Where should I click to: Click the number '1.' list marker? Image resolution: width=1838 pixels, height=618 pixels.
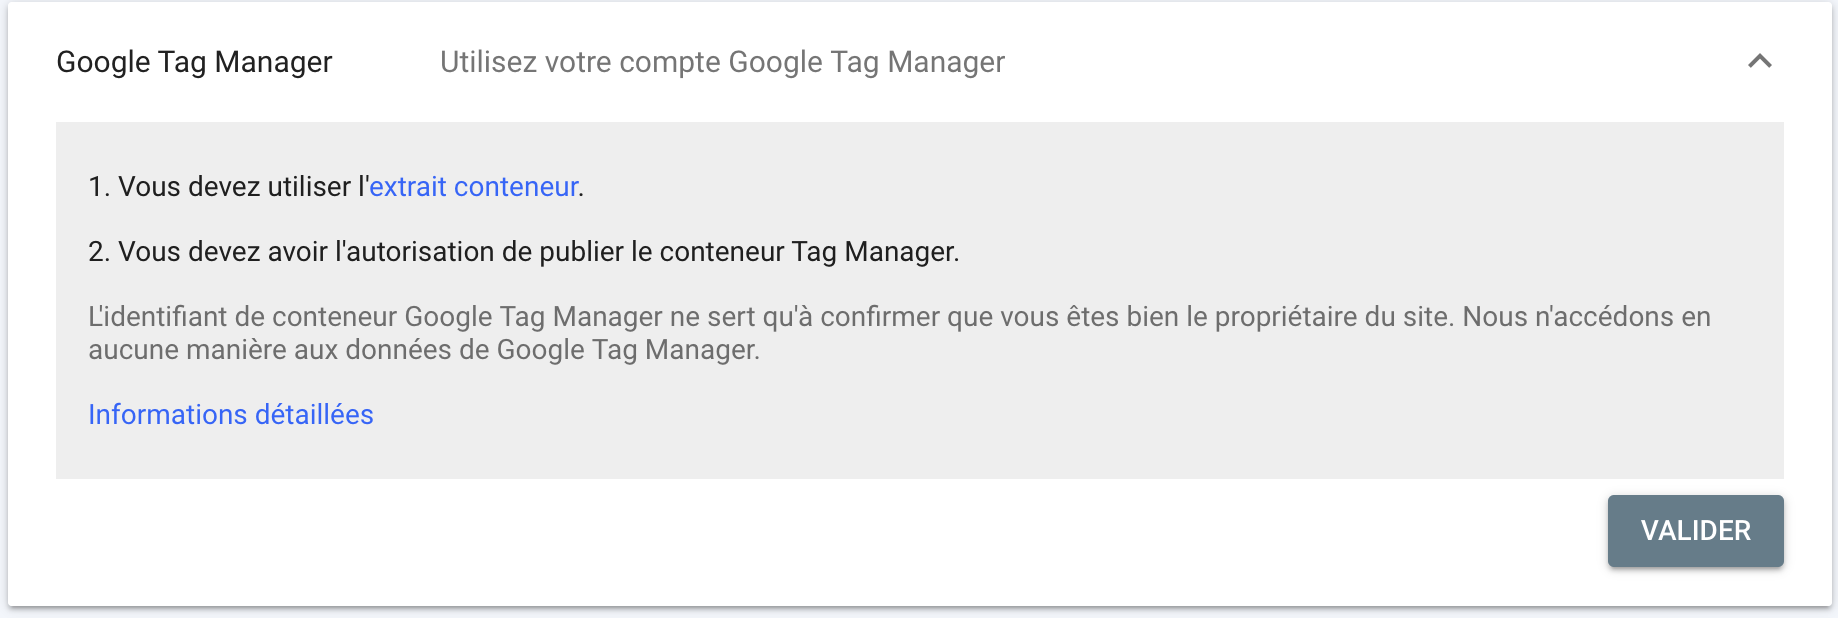pos(99,187)
